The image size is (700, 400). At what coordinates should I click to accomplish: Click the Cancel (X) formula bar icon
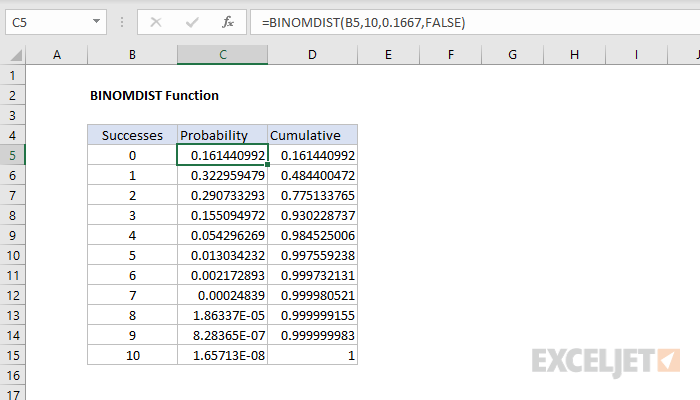coord(156,22)
